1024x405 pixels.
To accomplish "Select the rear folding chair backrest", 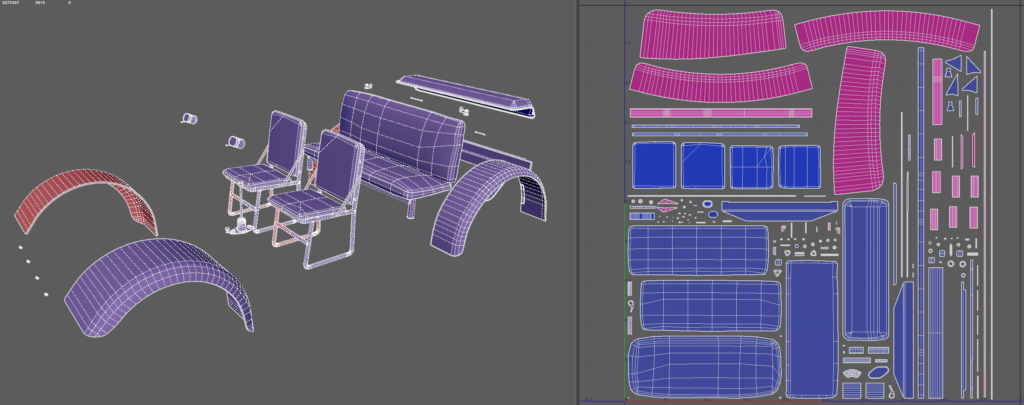I will [287, 138].
